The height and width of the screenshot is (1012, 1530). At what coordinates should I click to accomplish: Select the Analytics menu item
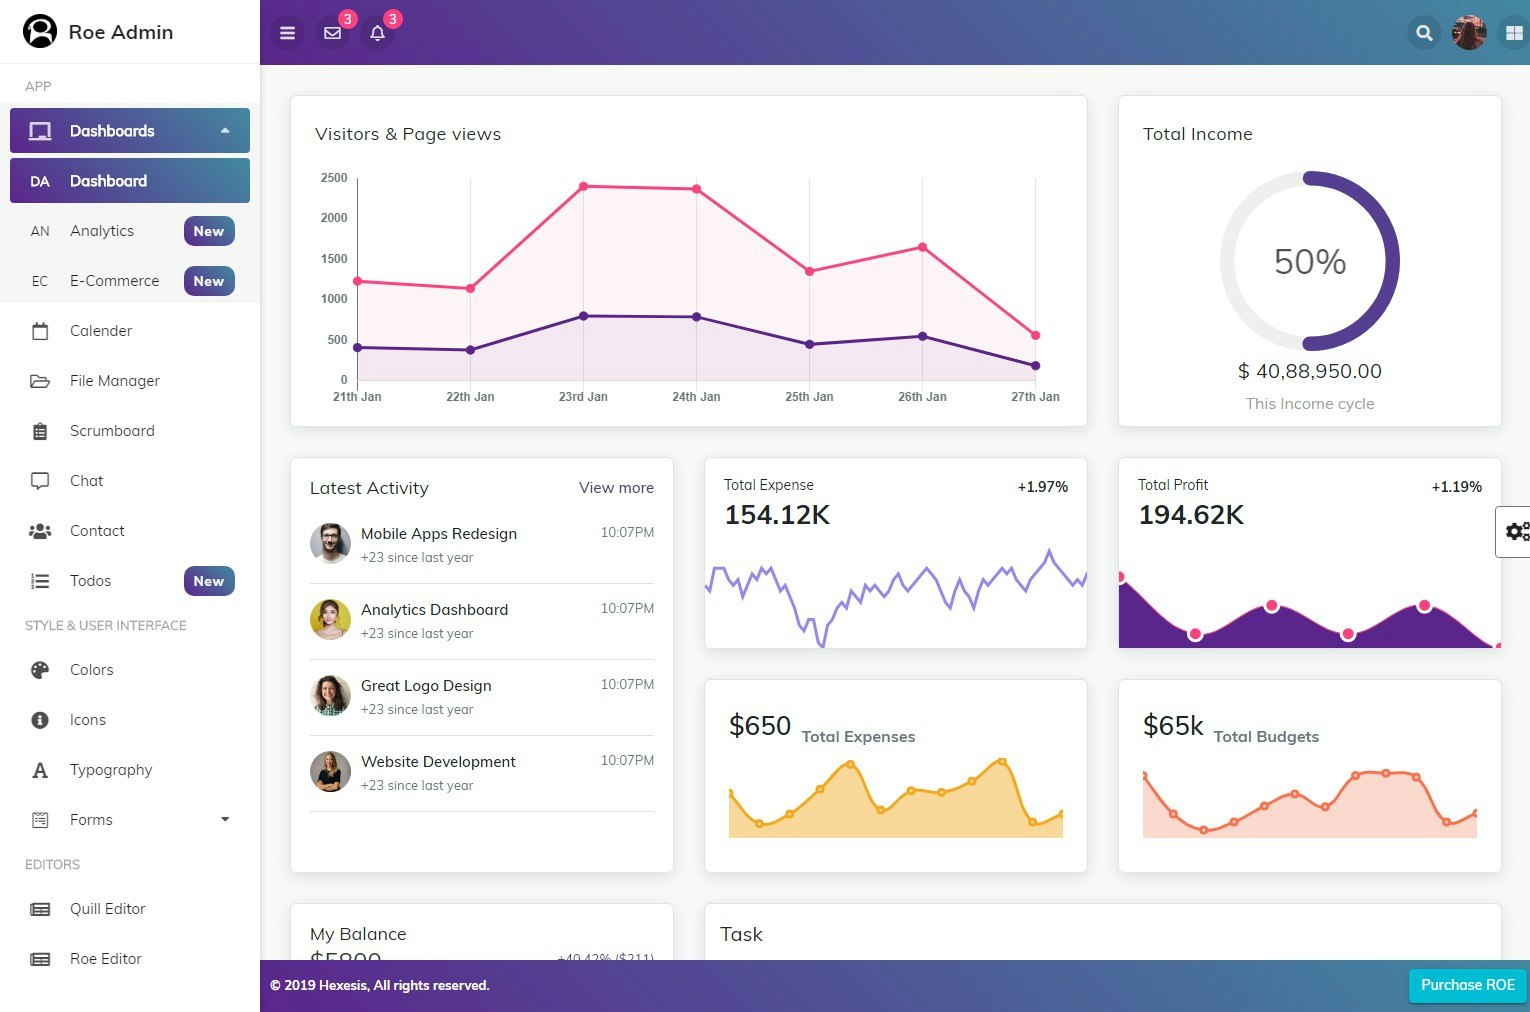pos(130,231)
